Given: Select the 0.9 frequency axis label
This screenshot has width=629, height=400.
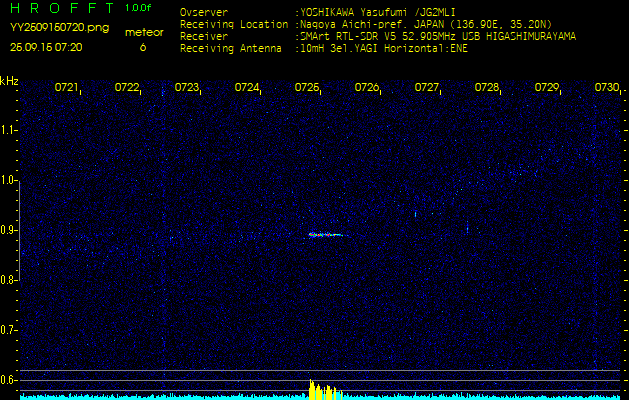Looking at the screenshot, I should click(9, 230).
